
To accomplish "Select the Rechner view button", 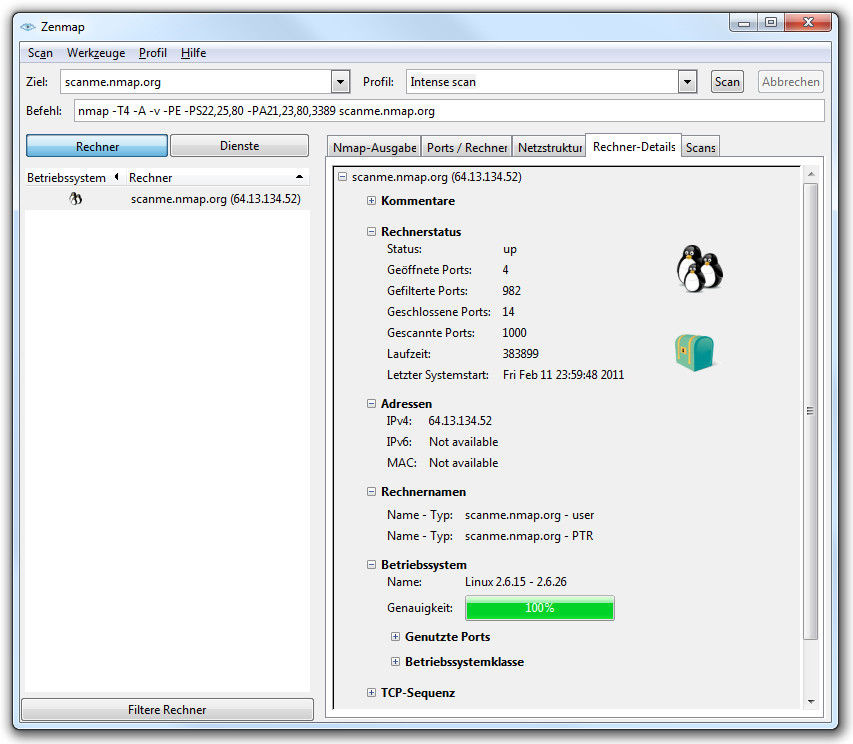I will [97, 146].
